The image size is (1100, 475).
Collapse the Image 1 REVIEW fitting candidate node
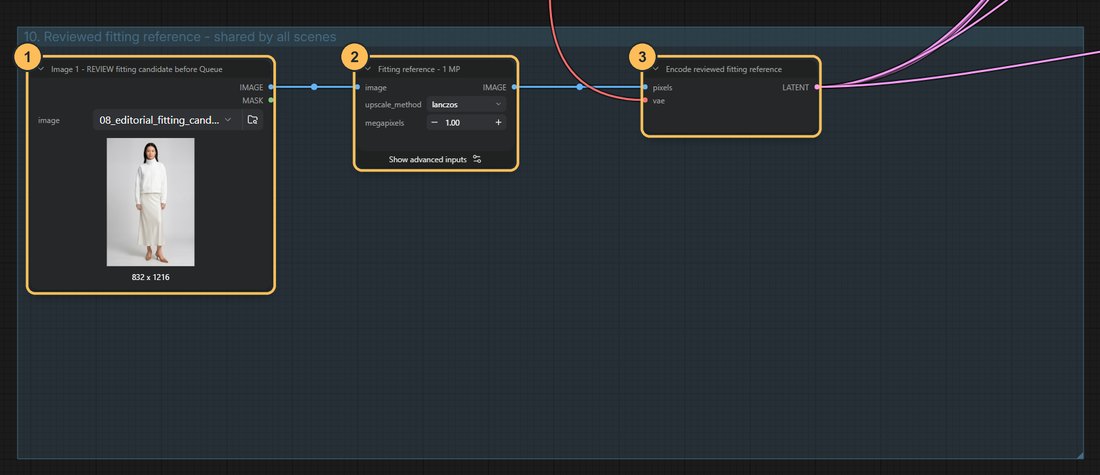[41, 69]
